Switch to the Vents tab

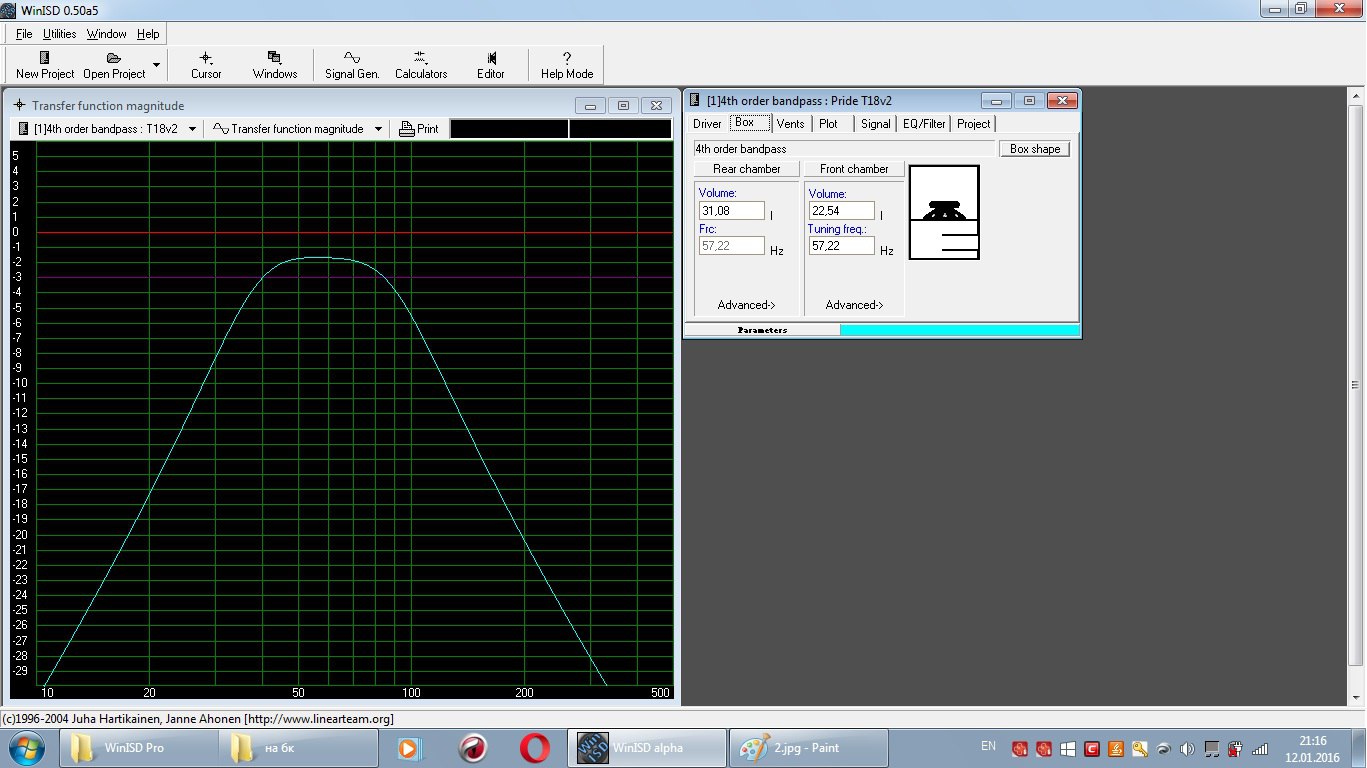790,124
